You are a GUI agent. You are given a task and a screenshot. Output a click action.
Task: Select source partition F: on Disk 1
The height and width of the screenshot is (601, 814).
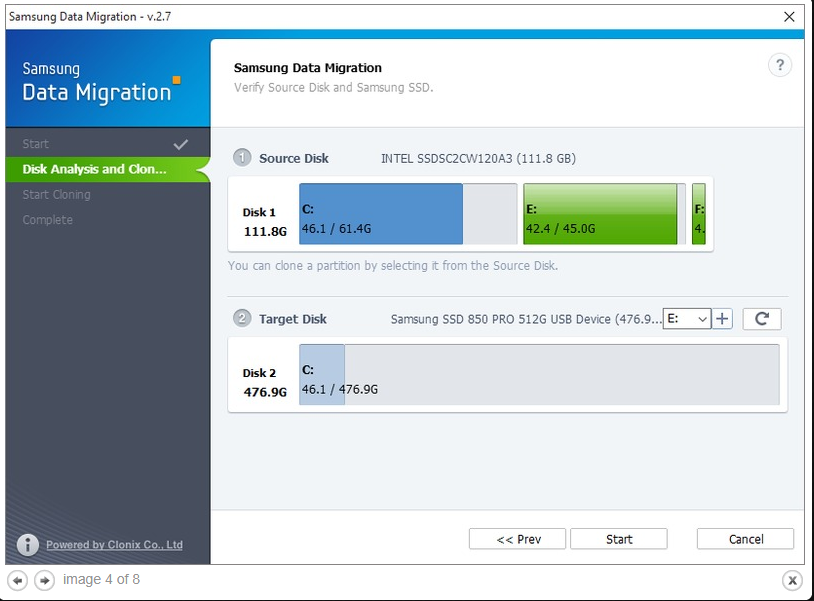point(699,214)
